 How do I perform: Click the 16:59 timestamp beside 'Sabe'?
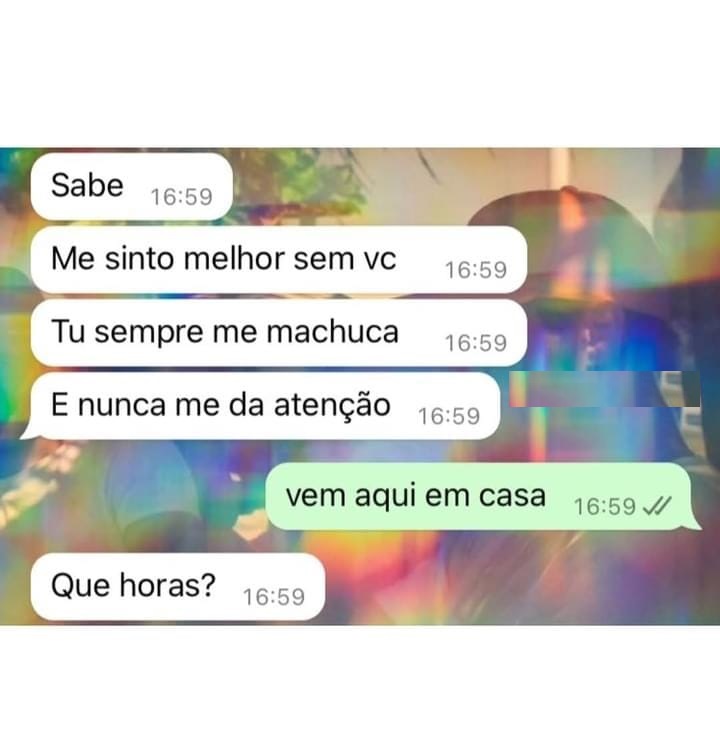pyautogui.click(x=182, y=197)
